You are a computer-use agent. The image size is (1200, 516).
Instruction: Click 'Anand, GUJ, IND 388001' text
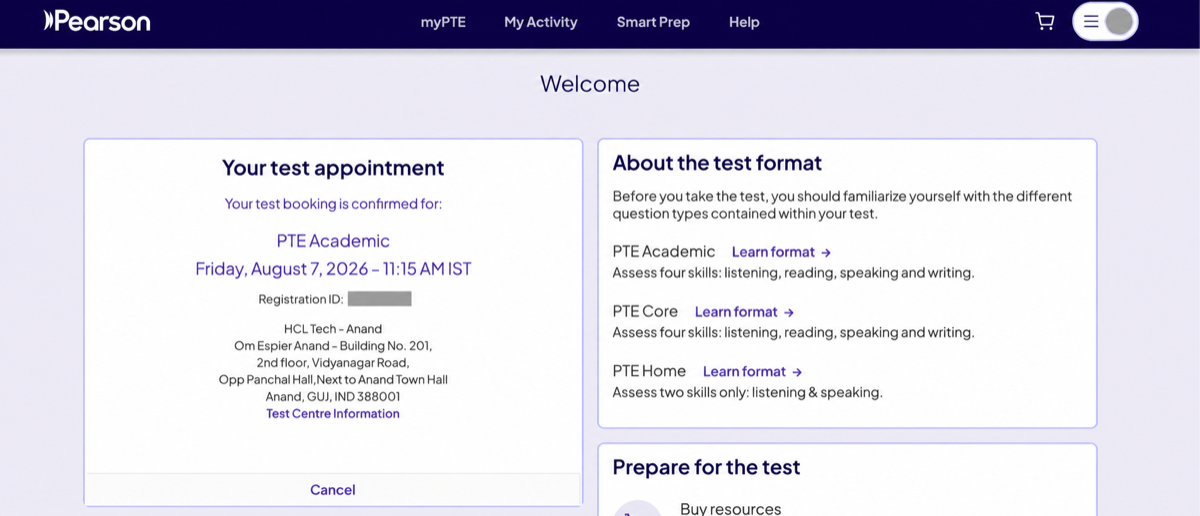pyautogui.click(x=333, y=397)
